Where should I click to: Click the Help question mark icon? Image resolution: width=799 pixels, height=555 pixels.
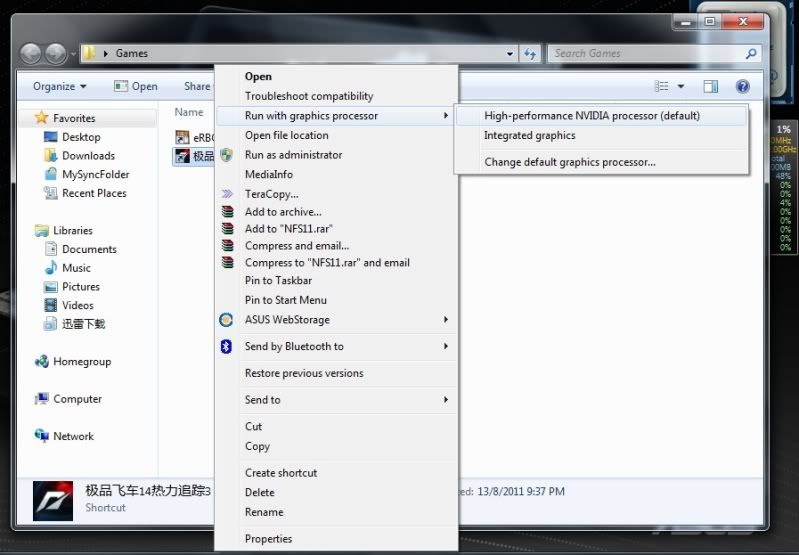click(x=742, y=87)
